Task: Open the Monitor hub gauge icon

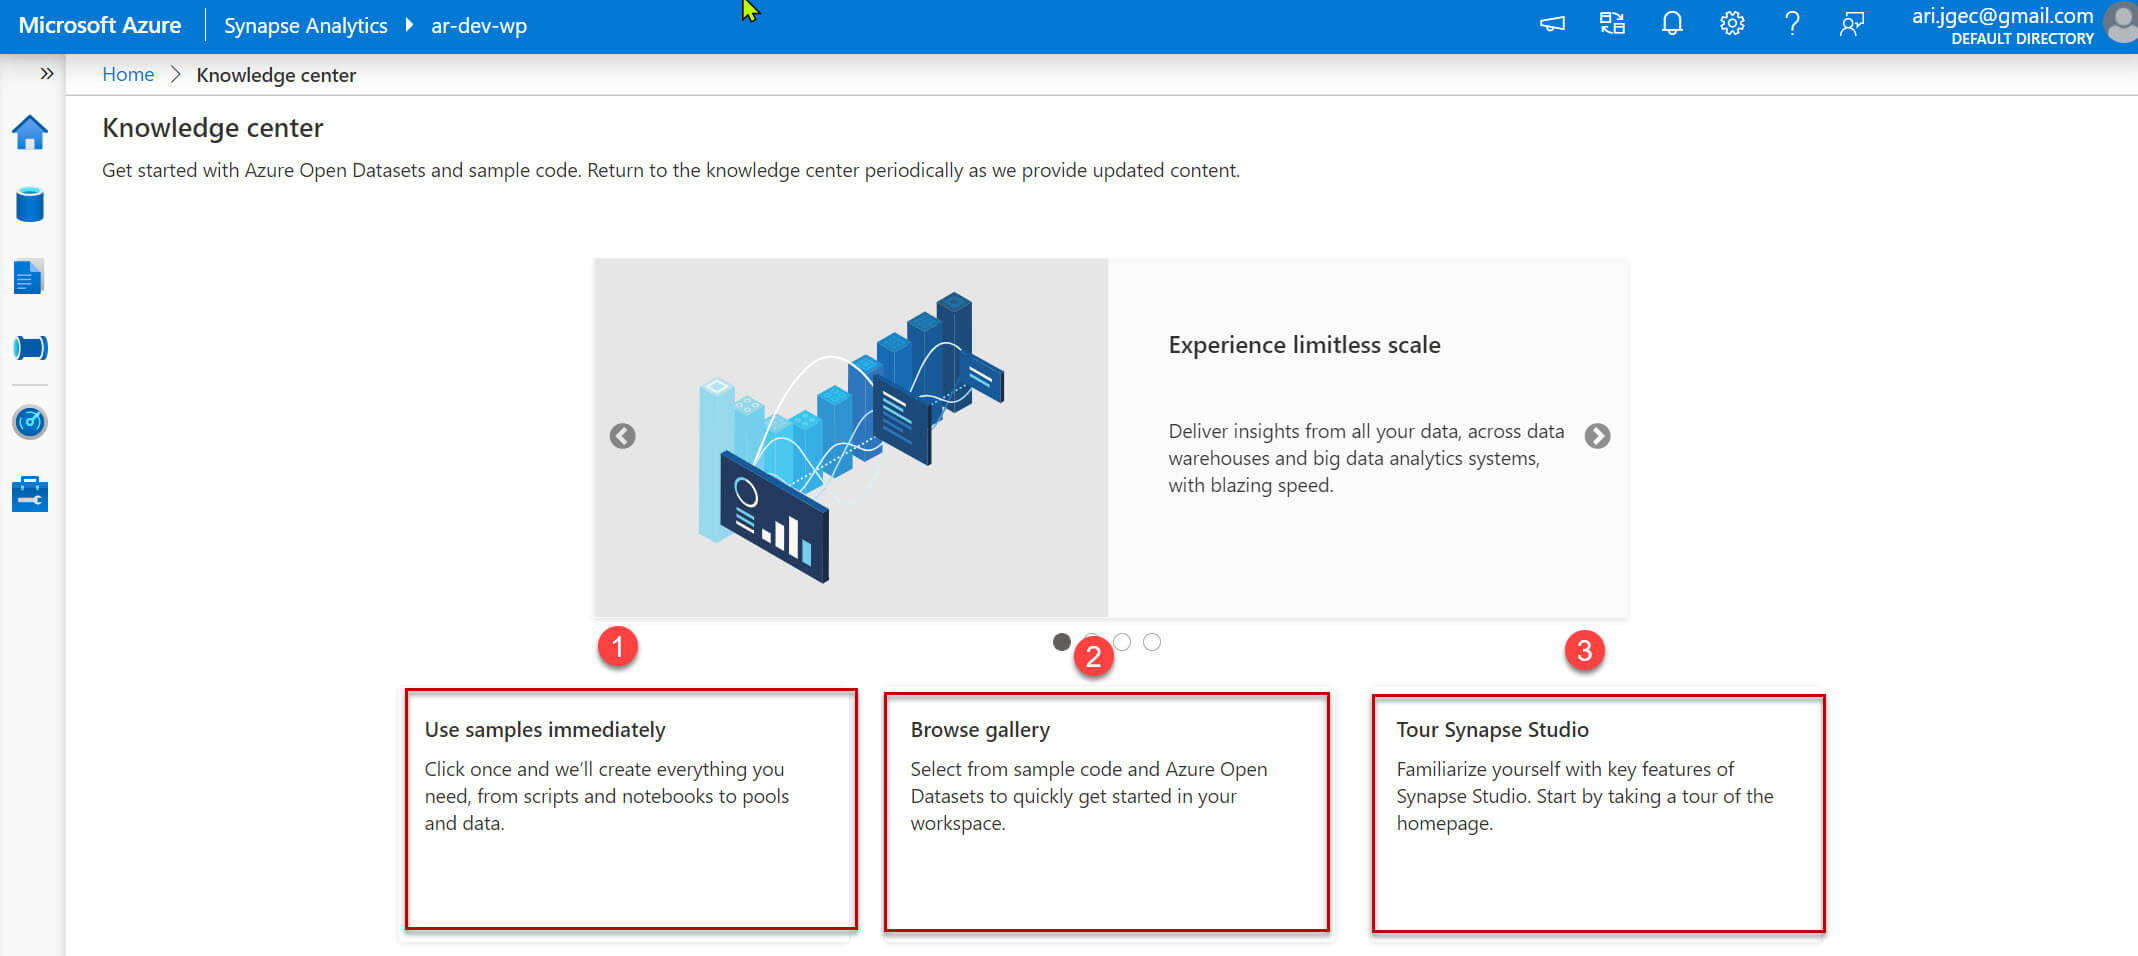Action: pyautogui.click(x=30, y=422)
